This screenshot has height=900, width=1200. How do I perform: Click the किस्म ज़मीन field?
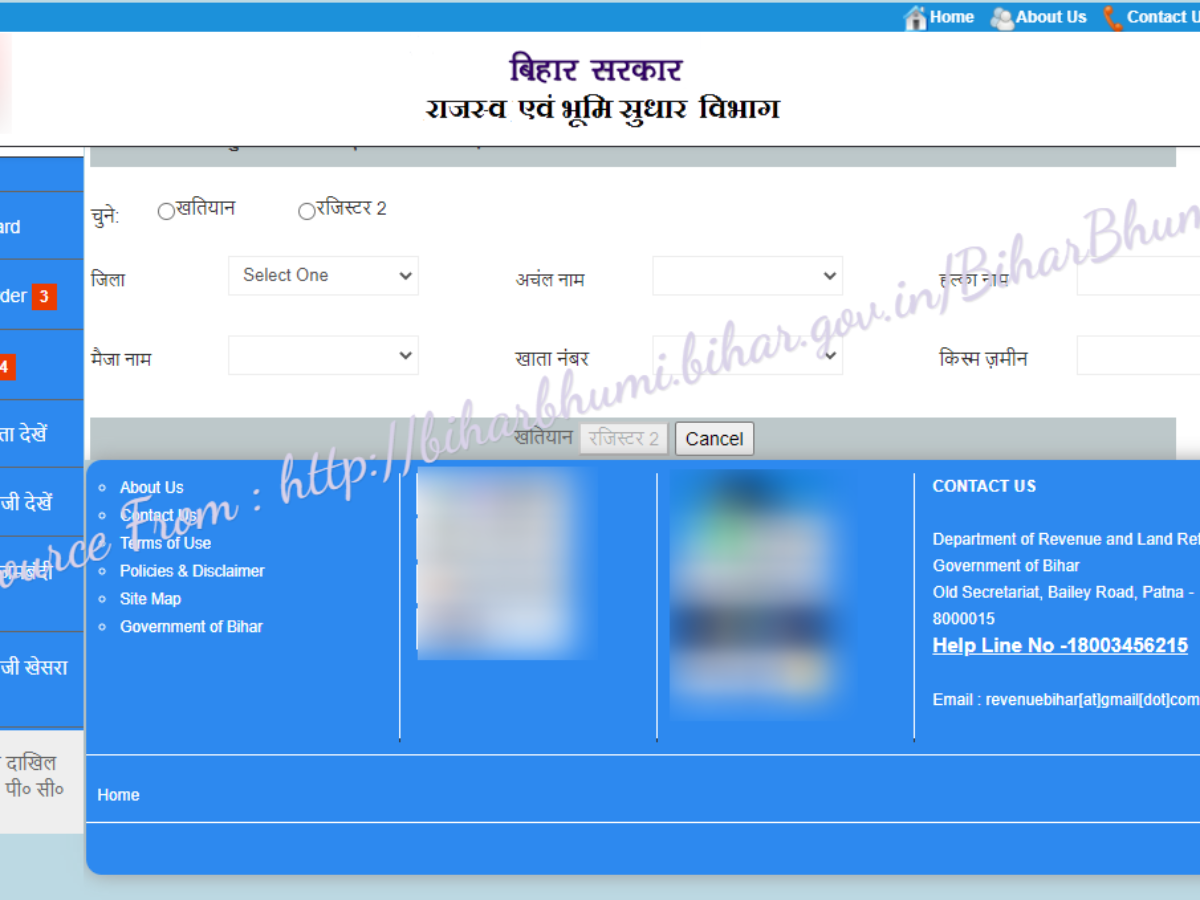(1138, 355)
